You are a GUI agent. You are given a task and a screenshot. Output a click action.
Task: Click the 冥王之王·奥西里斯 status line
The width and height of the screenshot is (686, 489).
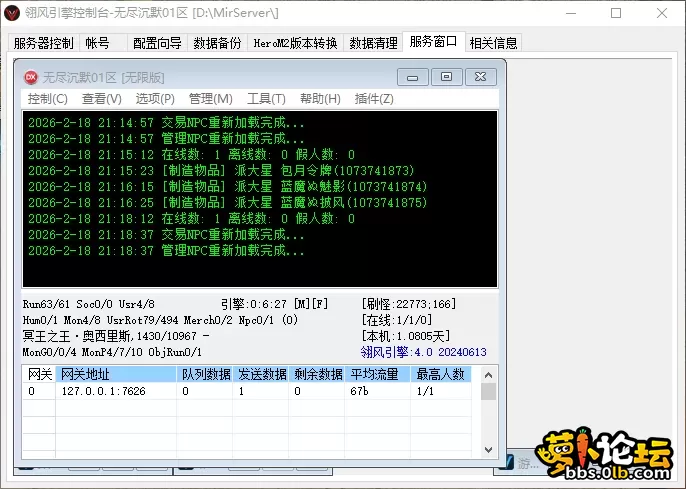(x=116, y=336)
